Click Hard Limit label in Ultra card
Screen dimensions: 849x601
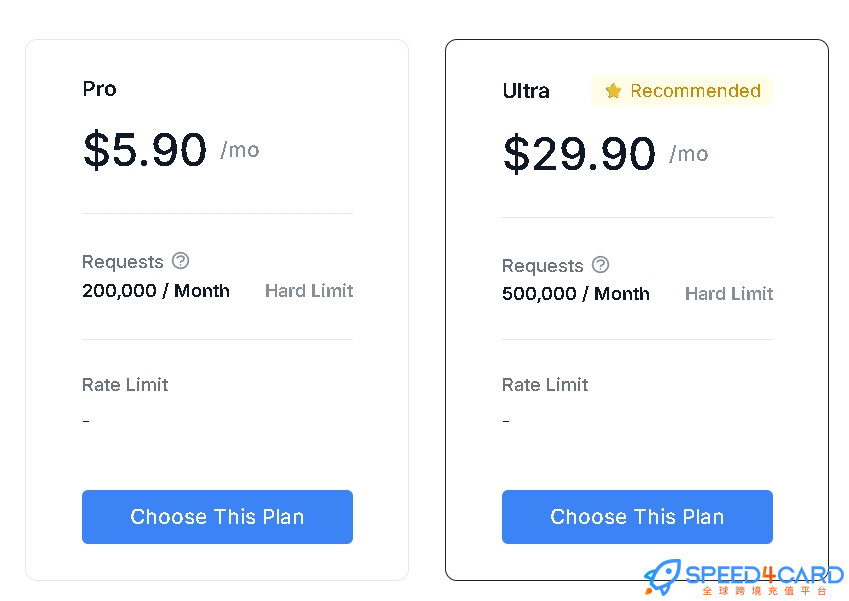[729, 293]
